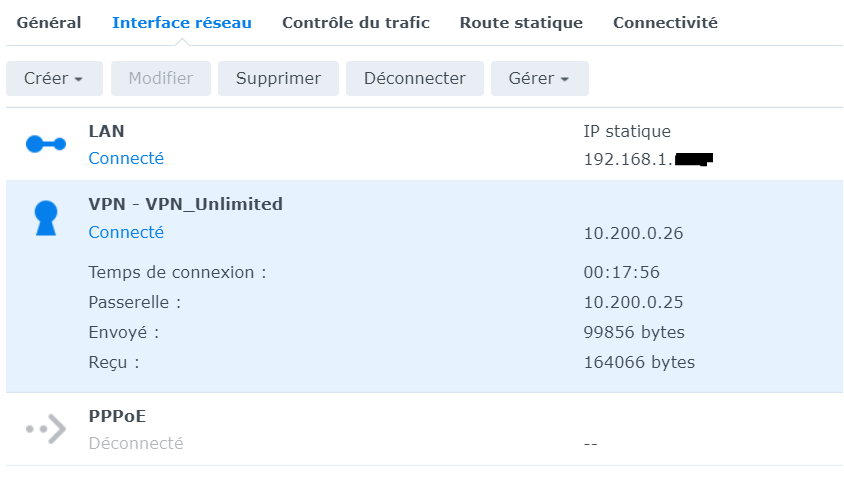This screenshot has width=844, height=478.
Task: Click the VPN Connecté status link
Action: pos(126,232)
